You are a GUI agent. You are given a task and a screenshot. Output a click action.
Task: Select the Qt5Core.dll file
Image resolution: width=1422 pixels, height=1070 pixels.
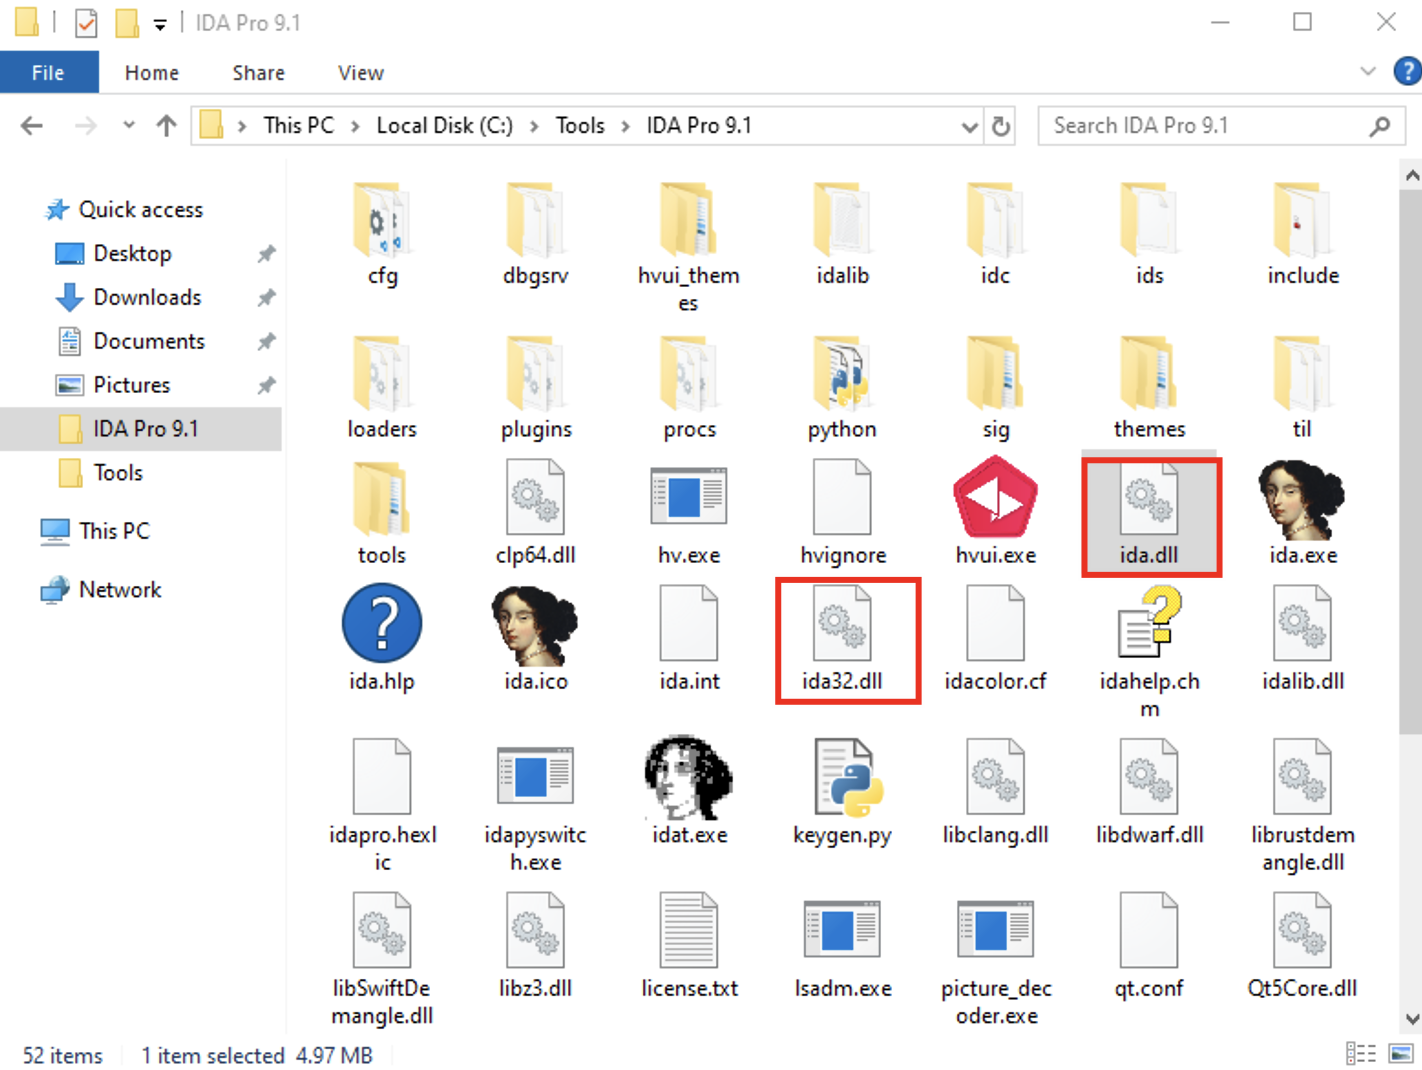click(1303, 945)
